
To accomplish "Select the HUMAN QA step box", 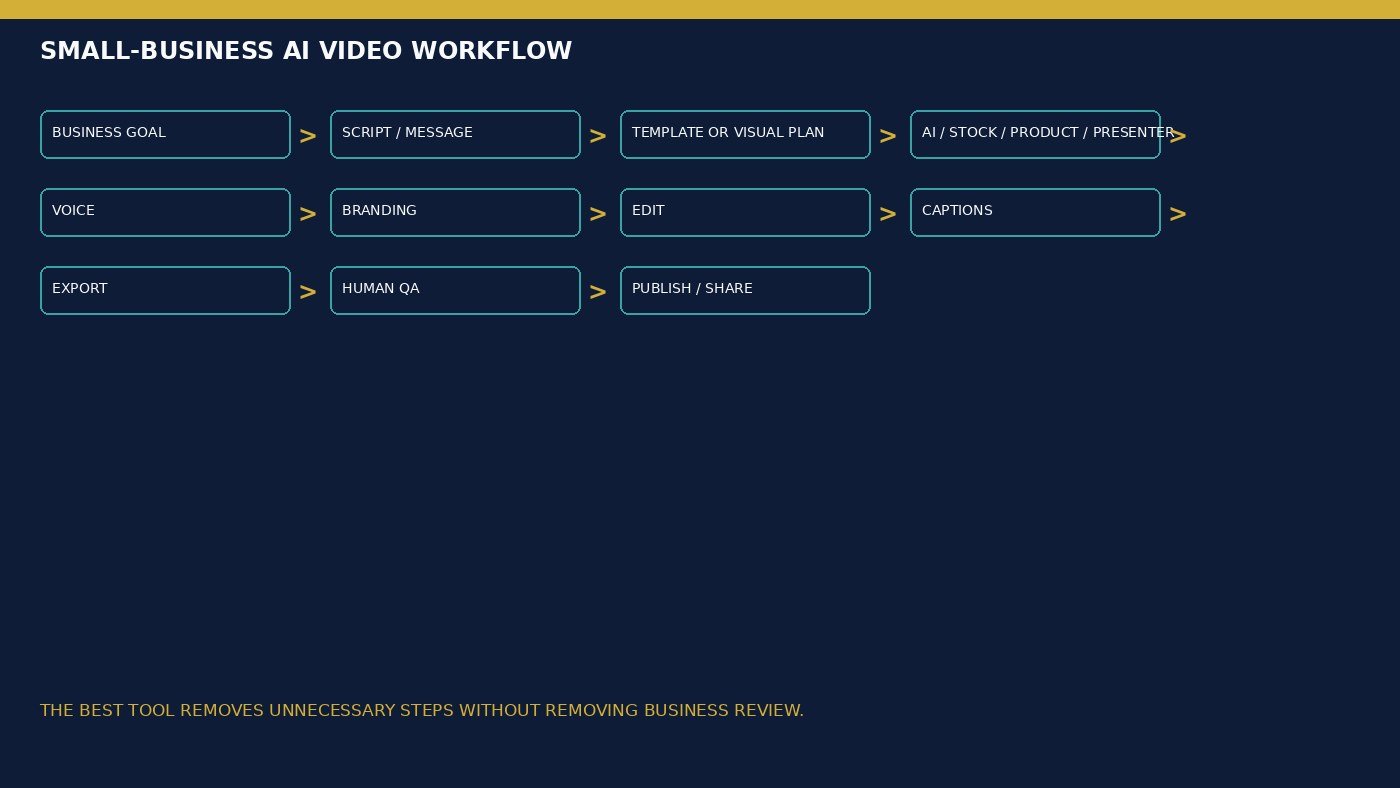I will (455, 290).
